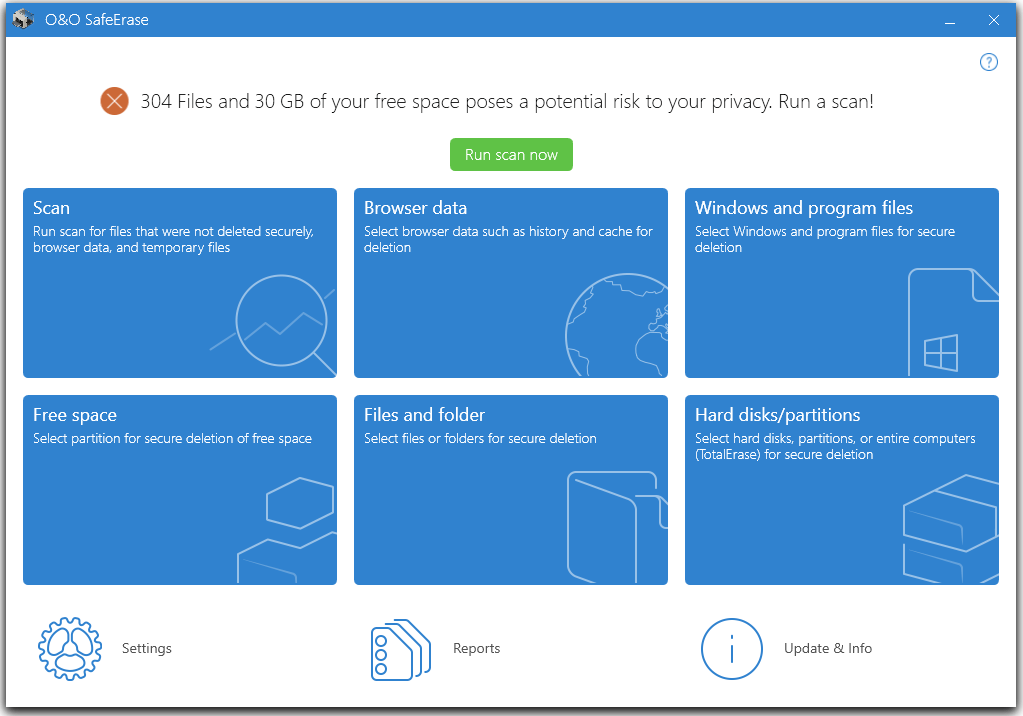Click the stacked disks graphic on Hard disks tile
This screenshot has height=716, width=1023.
[x=950, y=529]
